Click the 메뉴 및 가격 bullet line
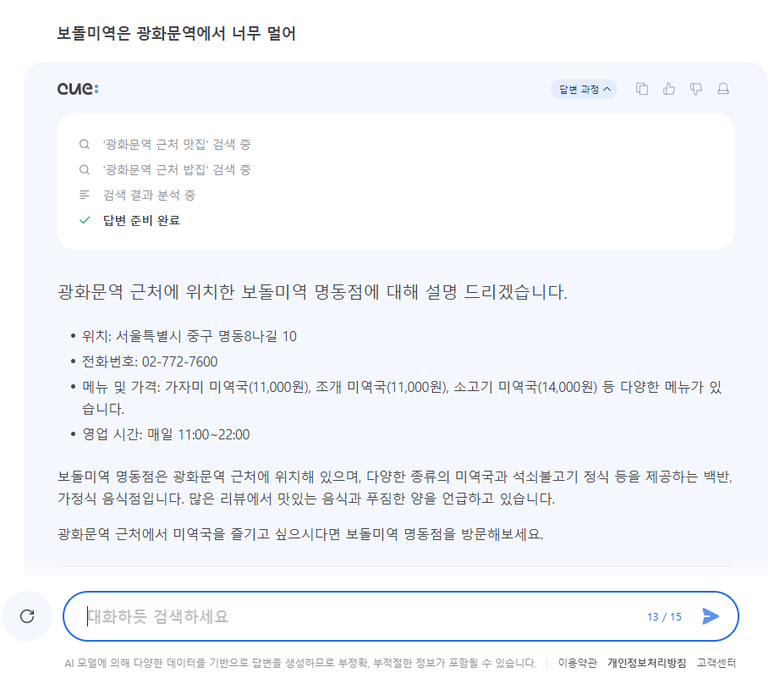The image size is (780, 684). tap(401, 398)
